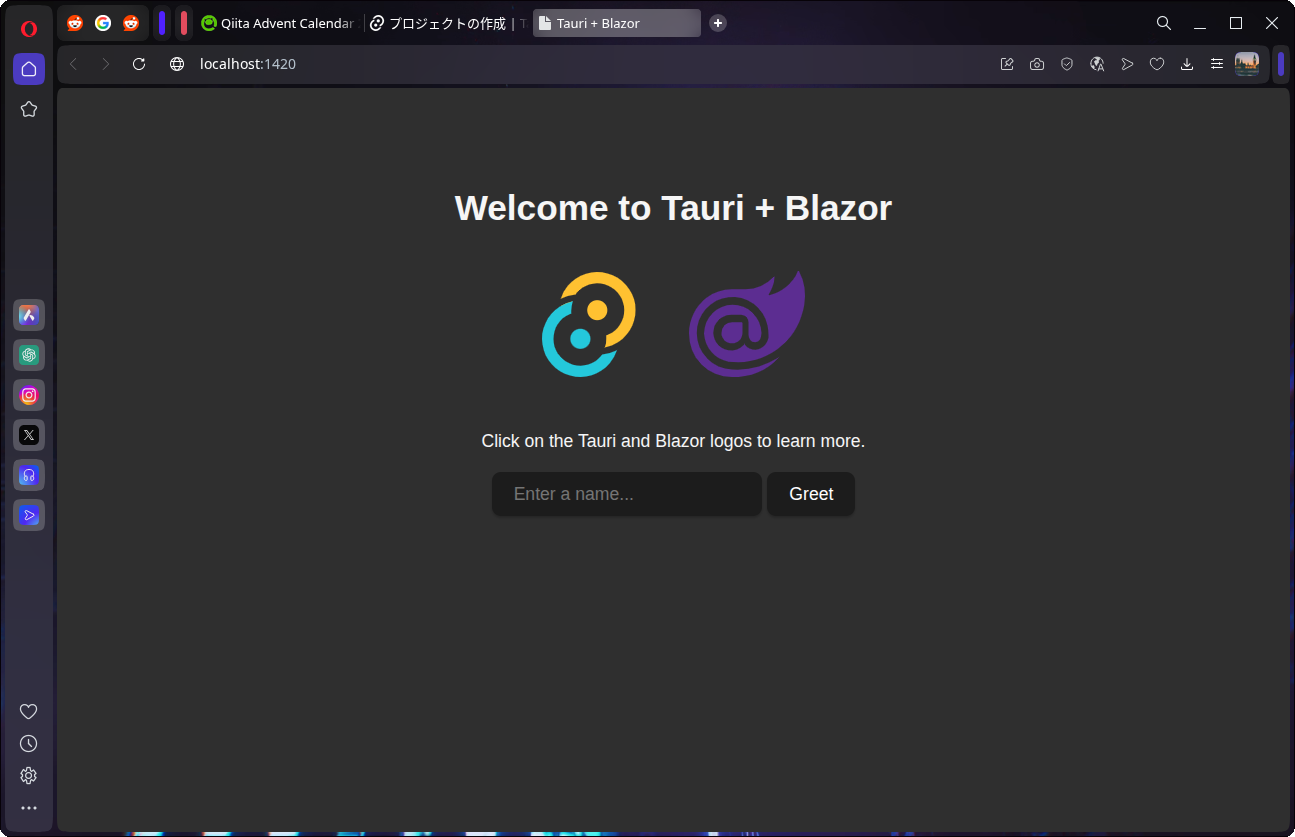Open sidebar heart icon near bottom
The height and width of the screenshot is (837, 1295).
point(29,711)
